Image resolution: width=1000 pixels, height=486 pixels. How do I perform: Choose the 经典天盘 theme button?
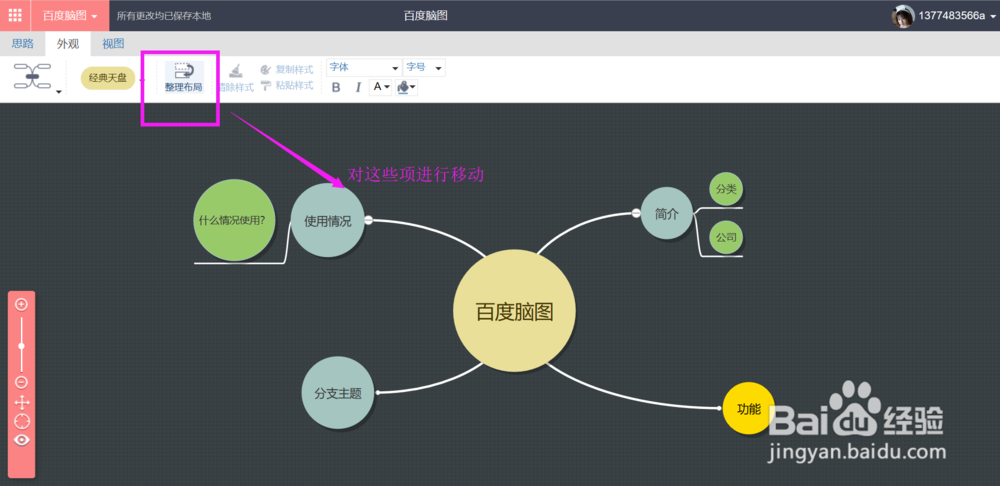tap(108, 78)
